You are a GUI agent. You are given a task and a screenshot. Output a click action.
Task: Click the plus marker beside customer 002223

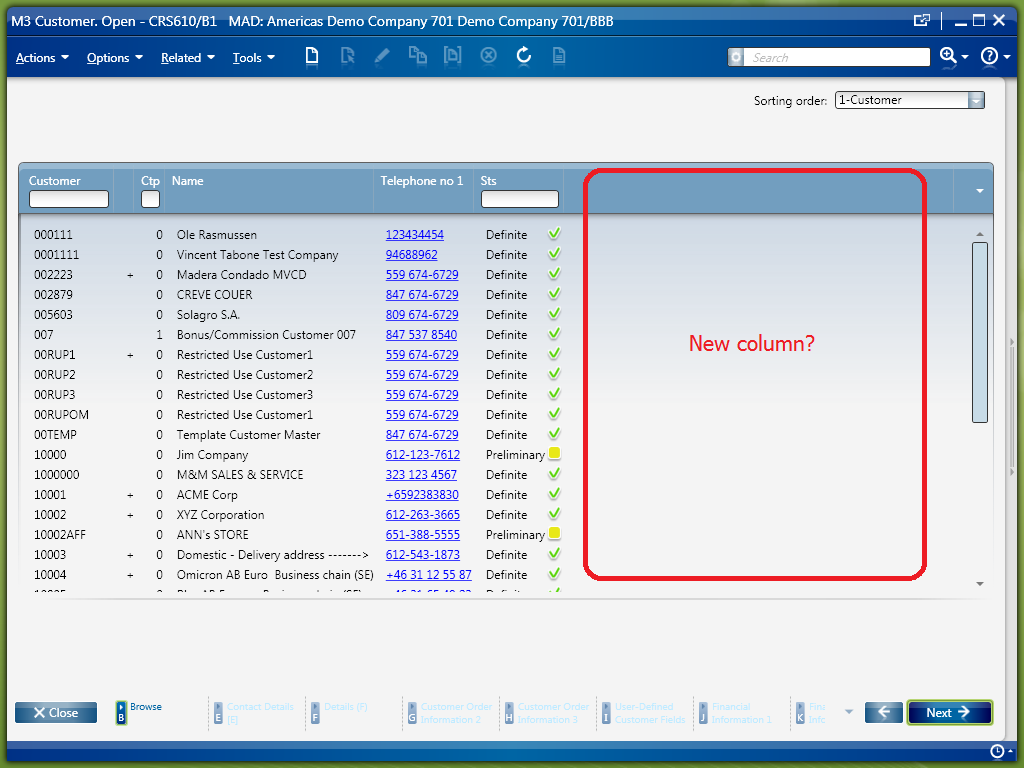tap(130, 275)
